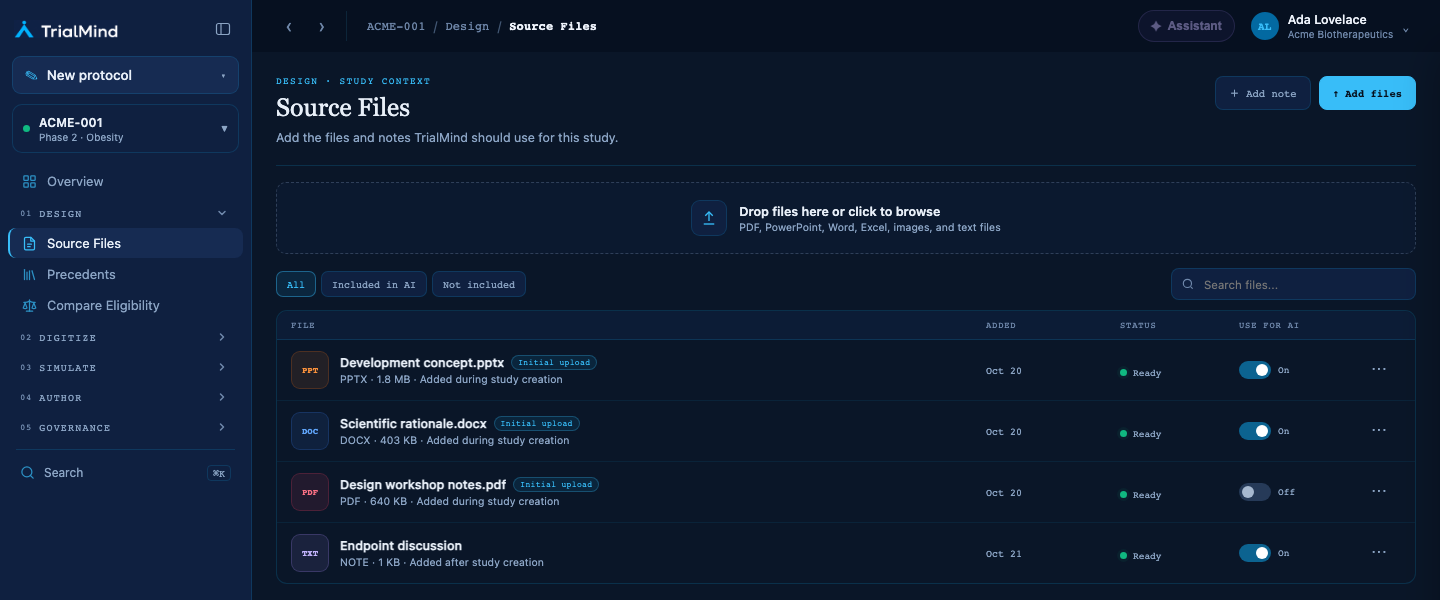The image size is (1440, 600).
Task: Select the Not included filter
Action: click(479, 285)
